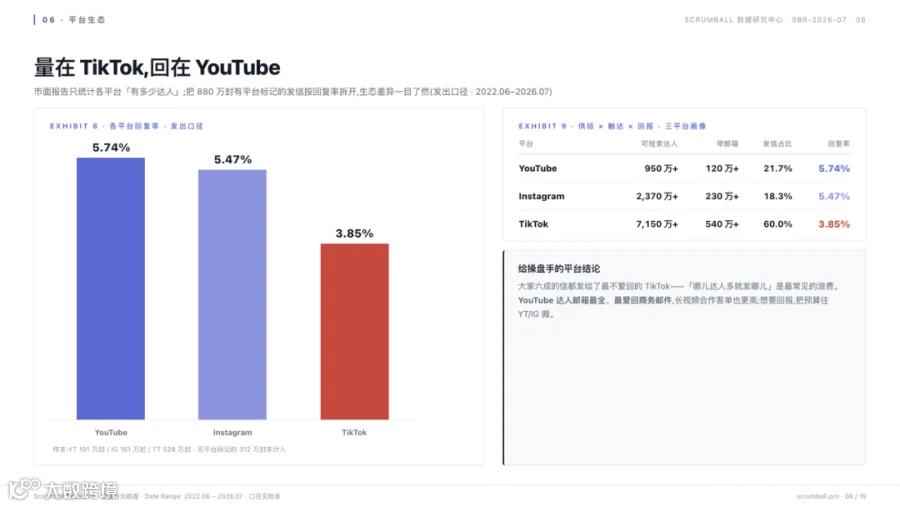The image size is (900, 507).
Task: Click the 发信占比 column header
Action: point(777,144)
